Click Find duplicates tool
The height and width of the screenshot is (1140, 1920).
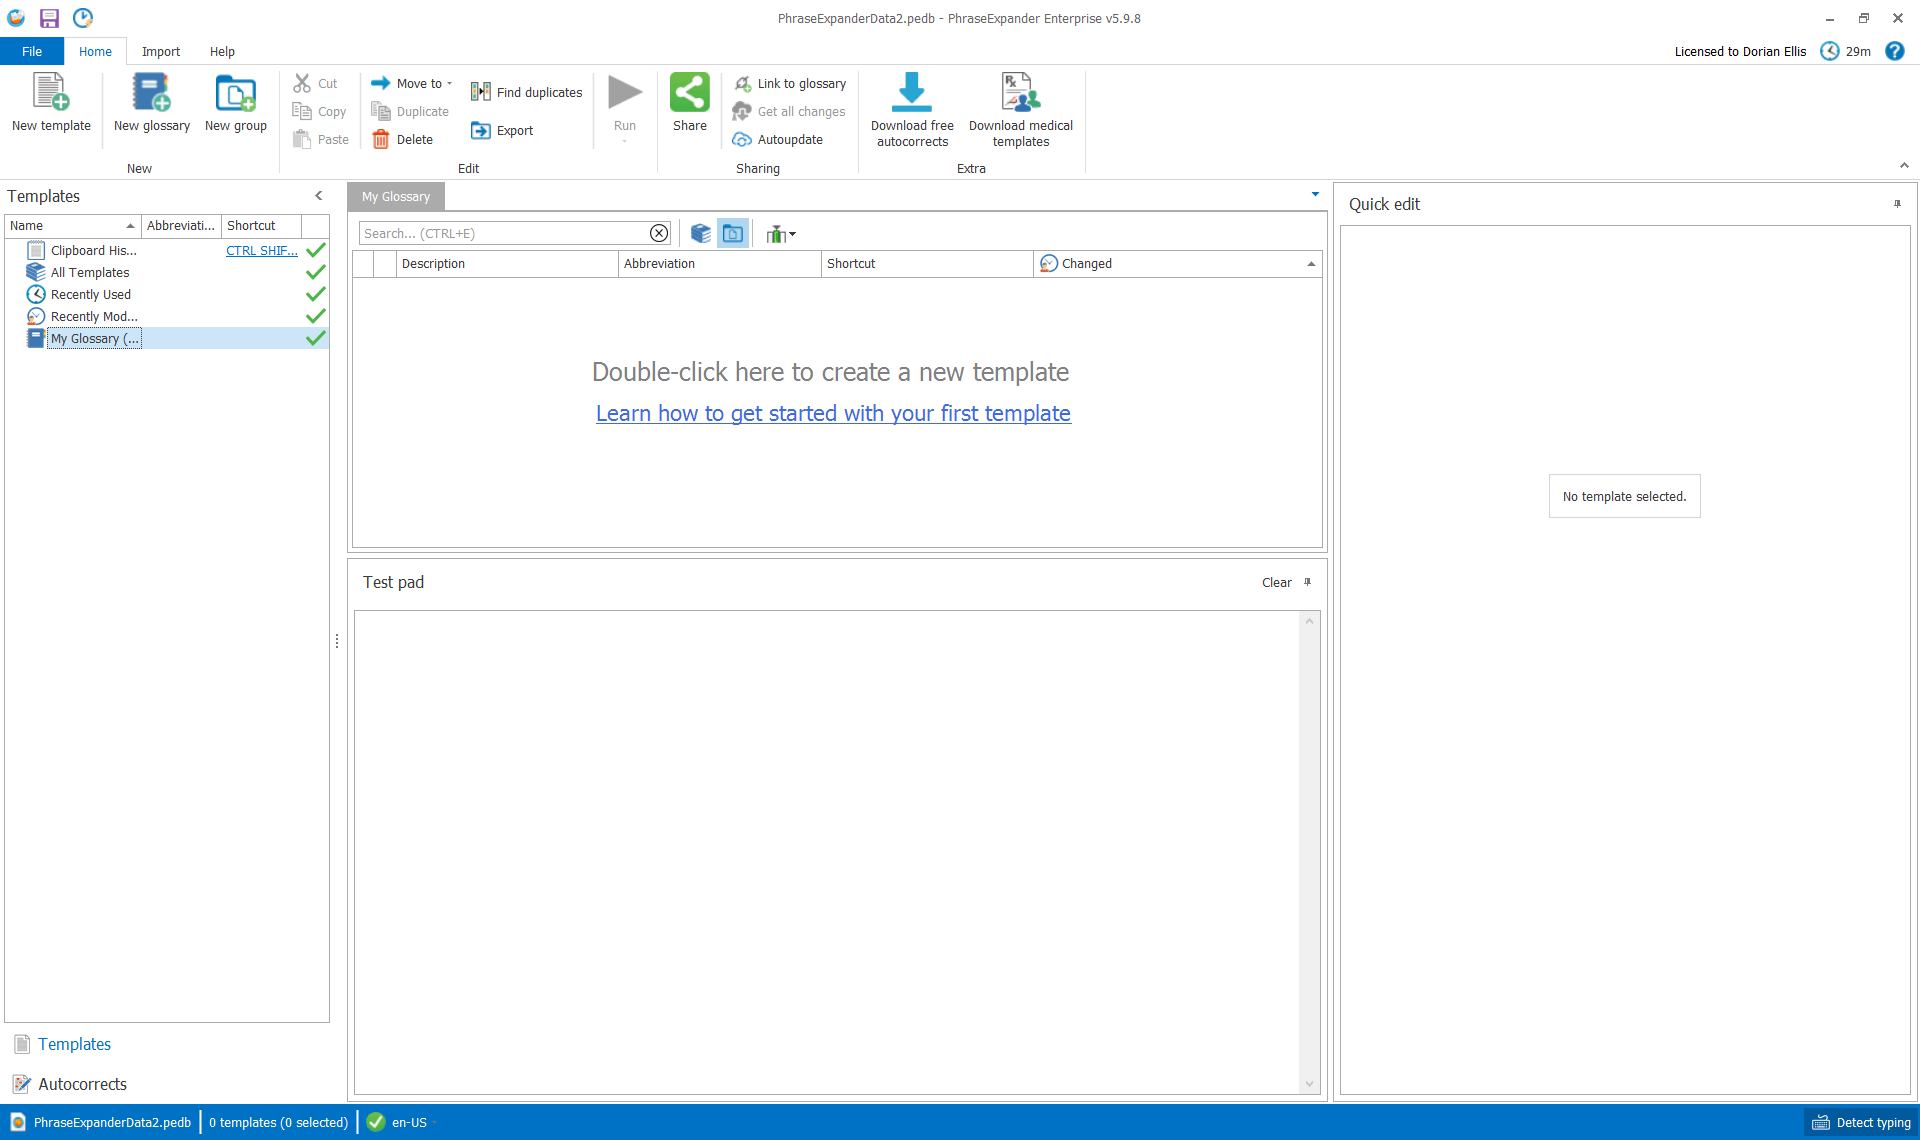point(527,92)
